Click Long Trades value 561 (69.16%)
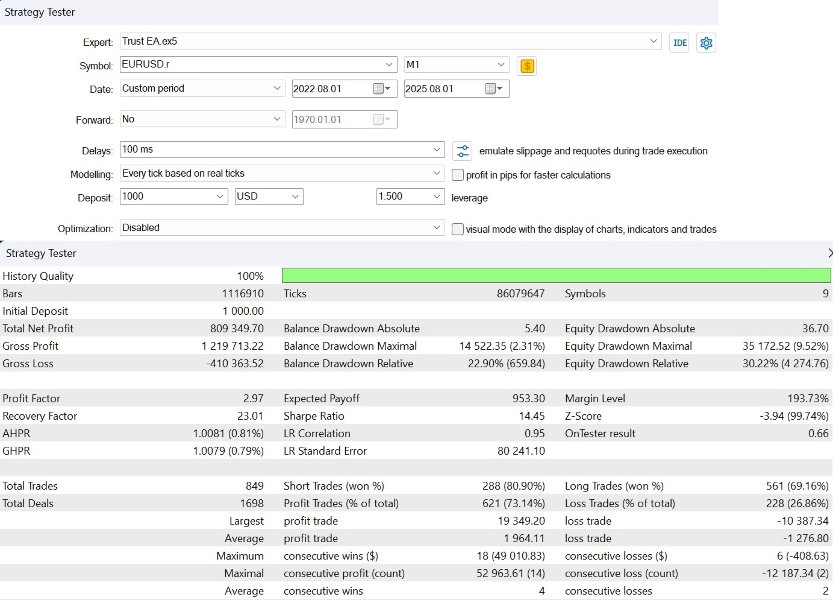The image size is (833, 600). [797, 486]
